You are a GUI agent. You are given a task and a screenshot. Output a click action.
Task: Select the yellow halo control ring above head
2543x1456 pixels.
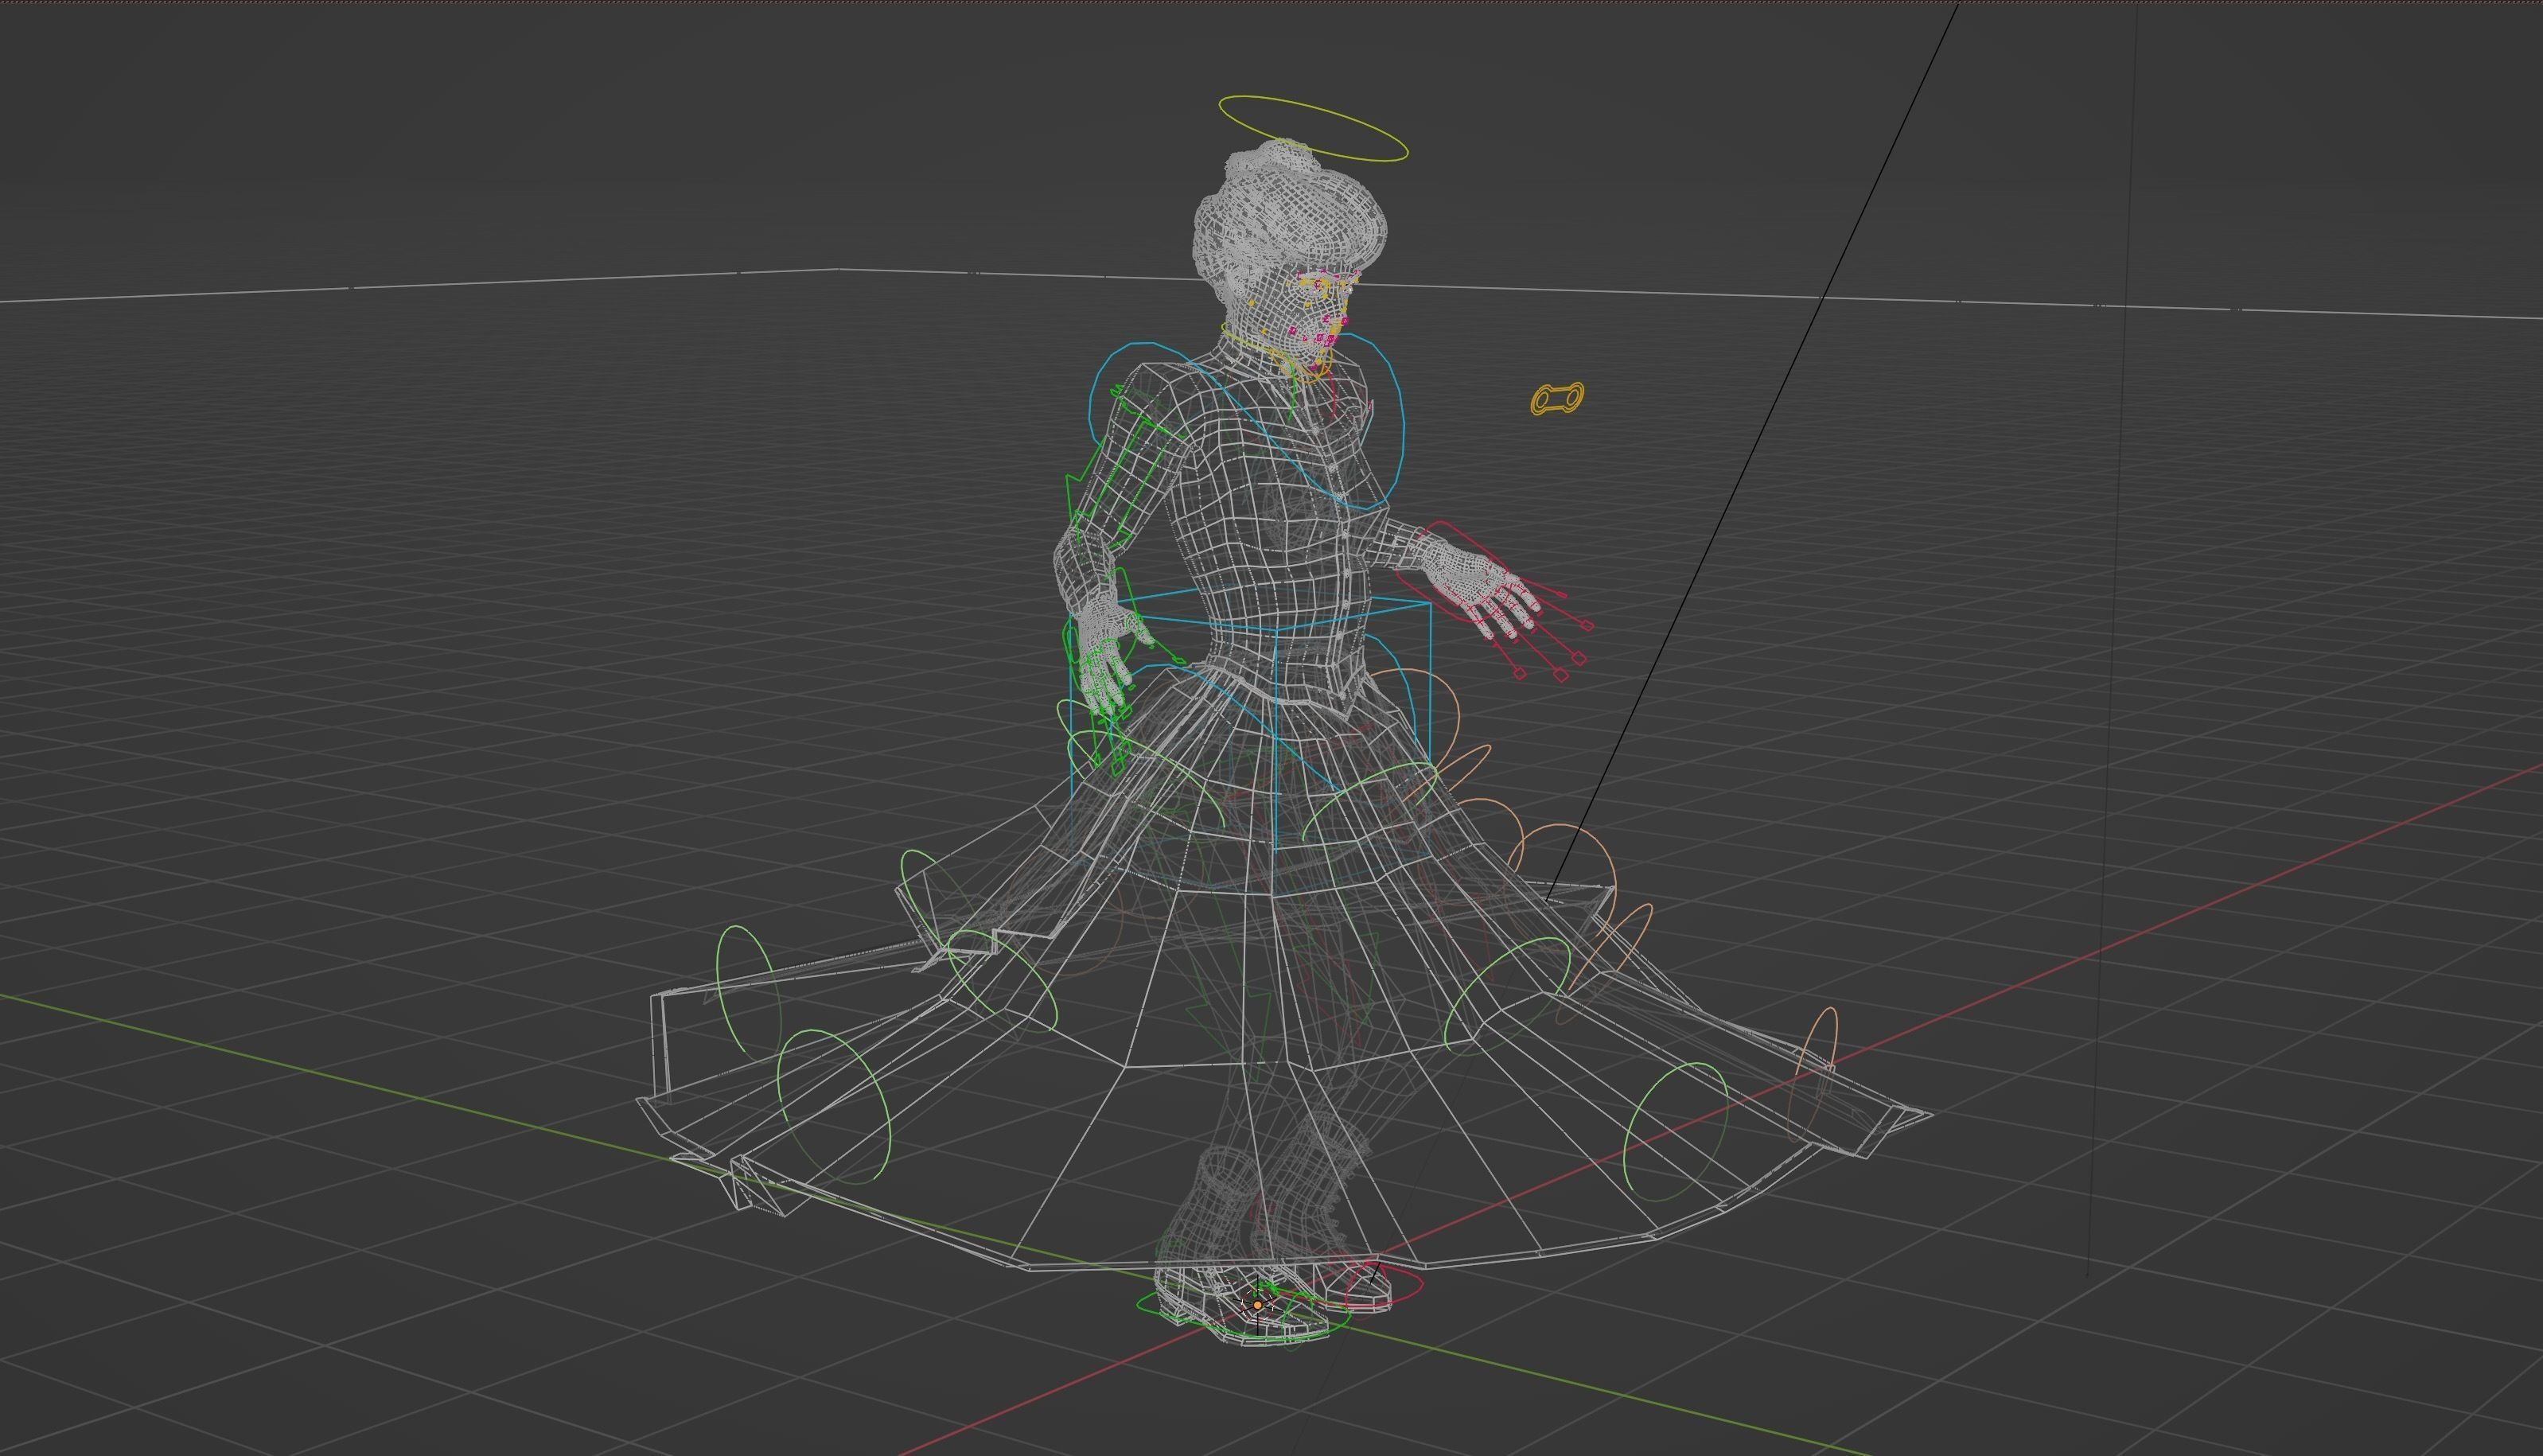(1312, 129)
